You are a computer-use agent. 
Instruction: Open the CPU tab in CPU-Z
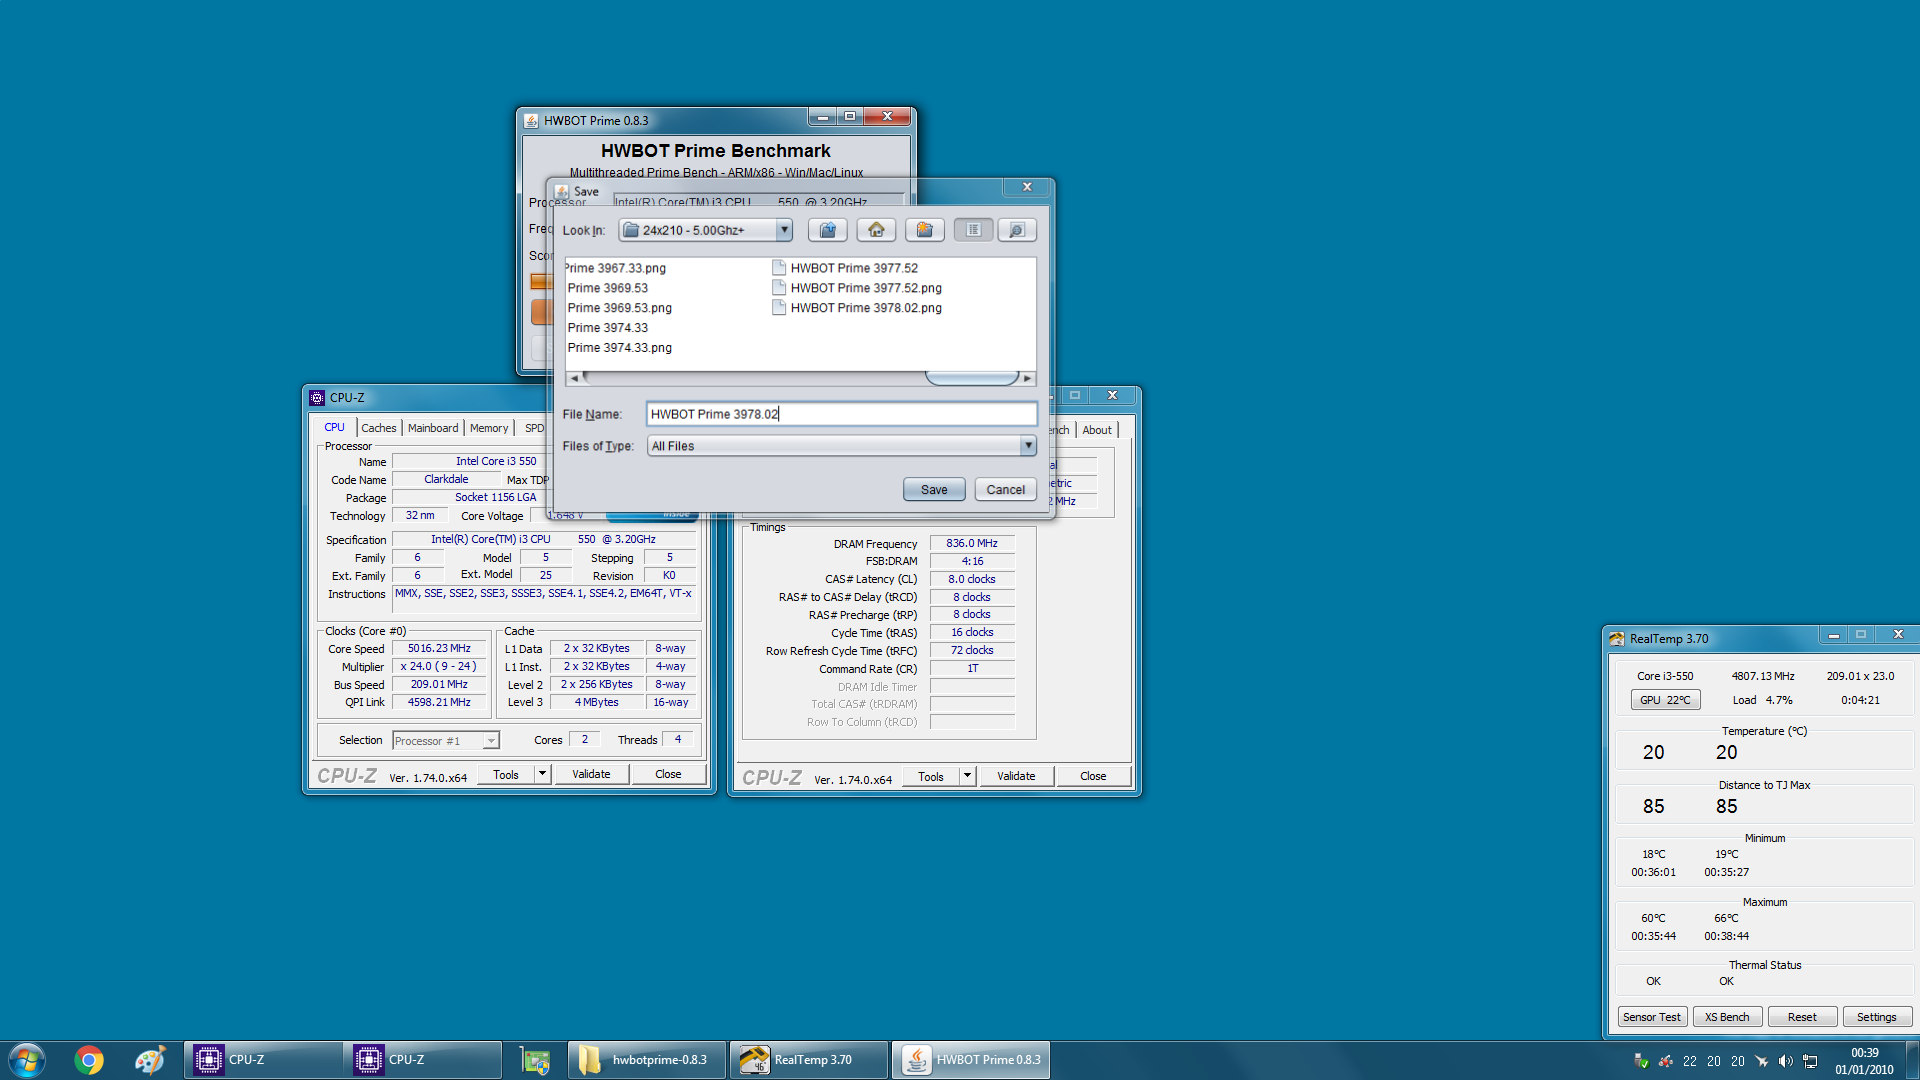click(334, 427)
